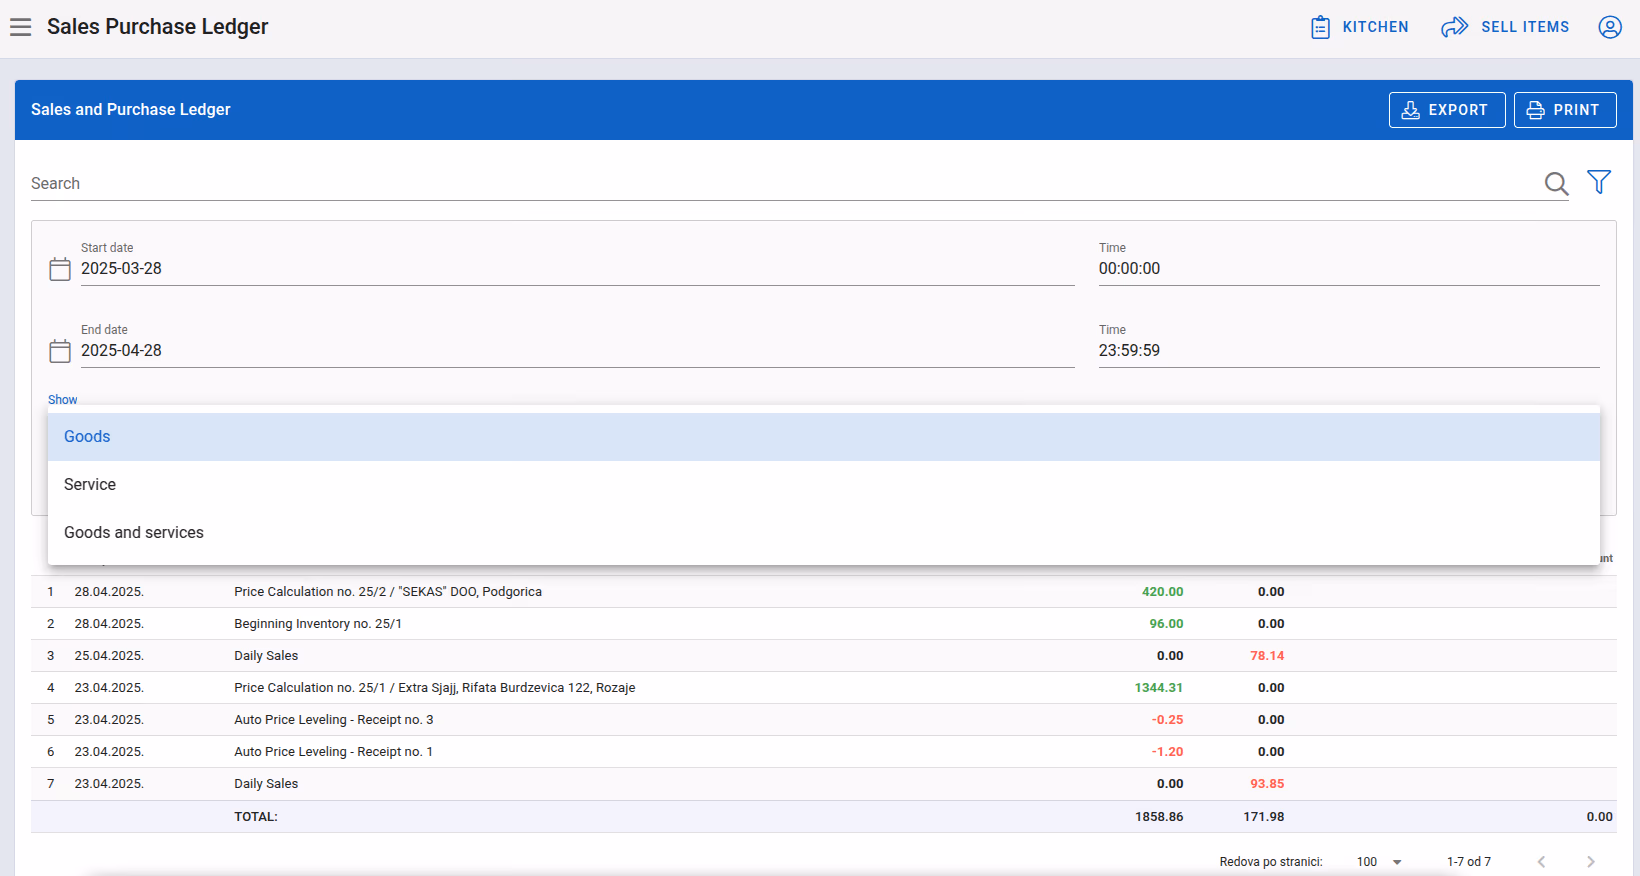Edit the End date field 2025-04-28
Image resolution: width=1640 pixels, height=876 pixels.
[577, 351]
